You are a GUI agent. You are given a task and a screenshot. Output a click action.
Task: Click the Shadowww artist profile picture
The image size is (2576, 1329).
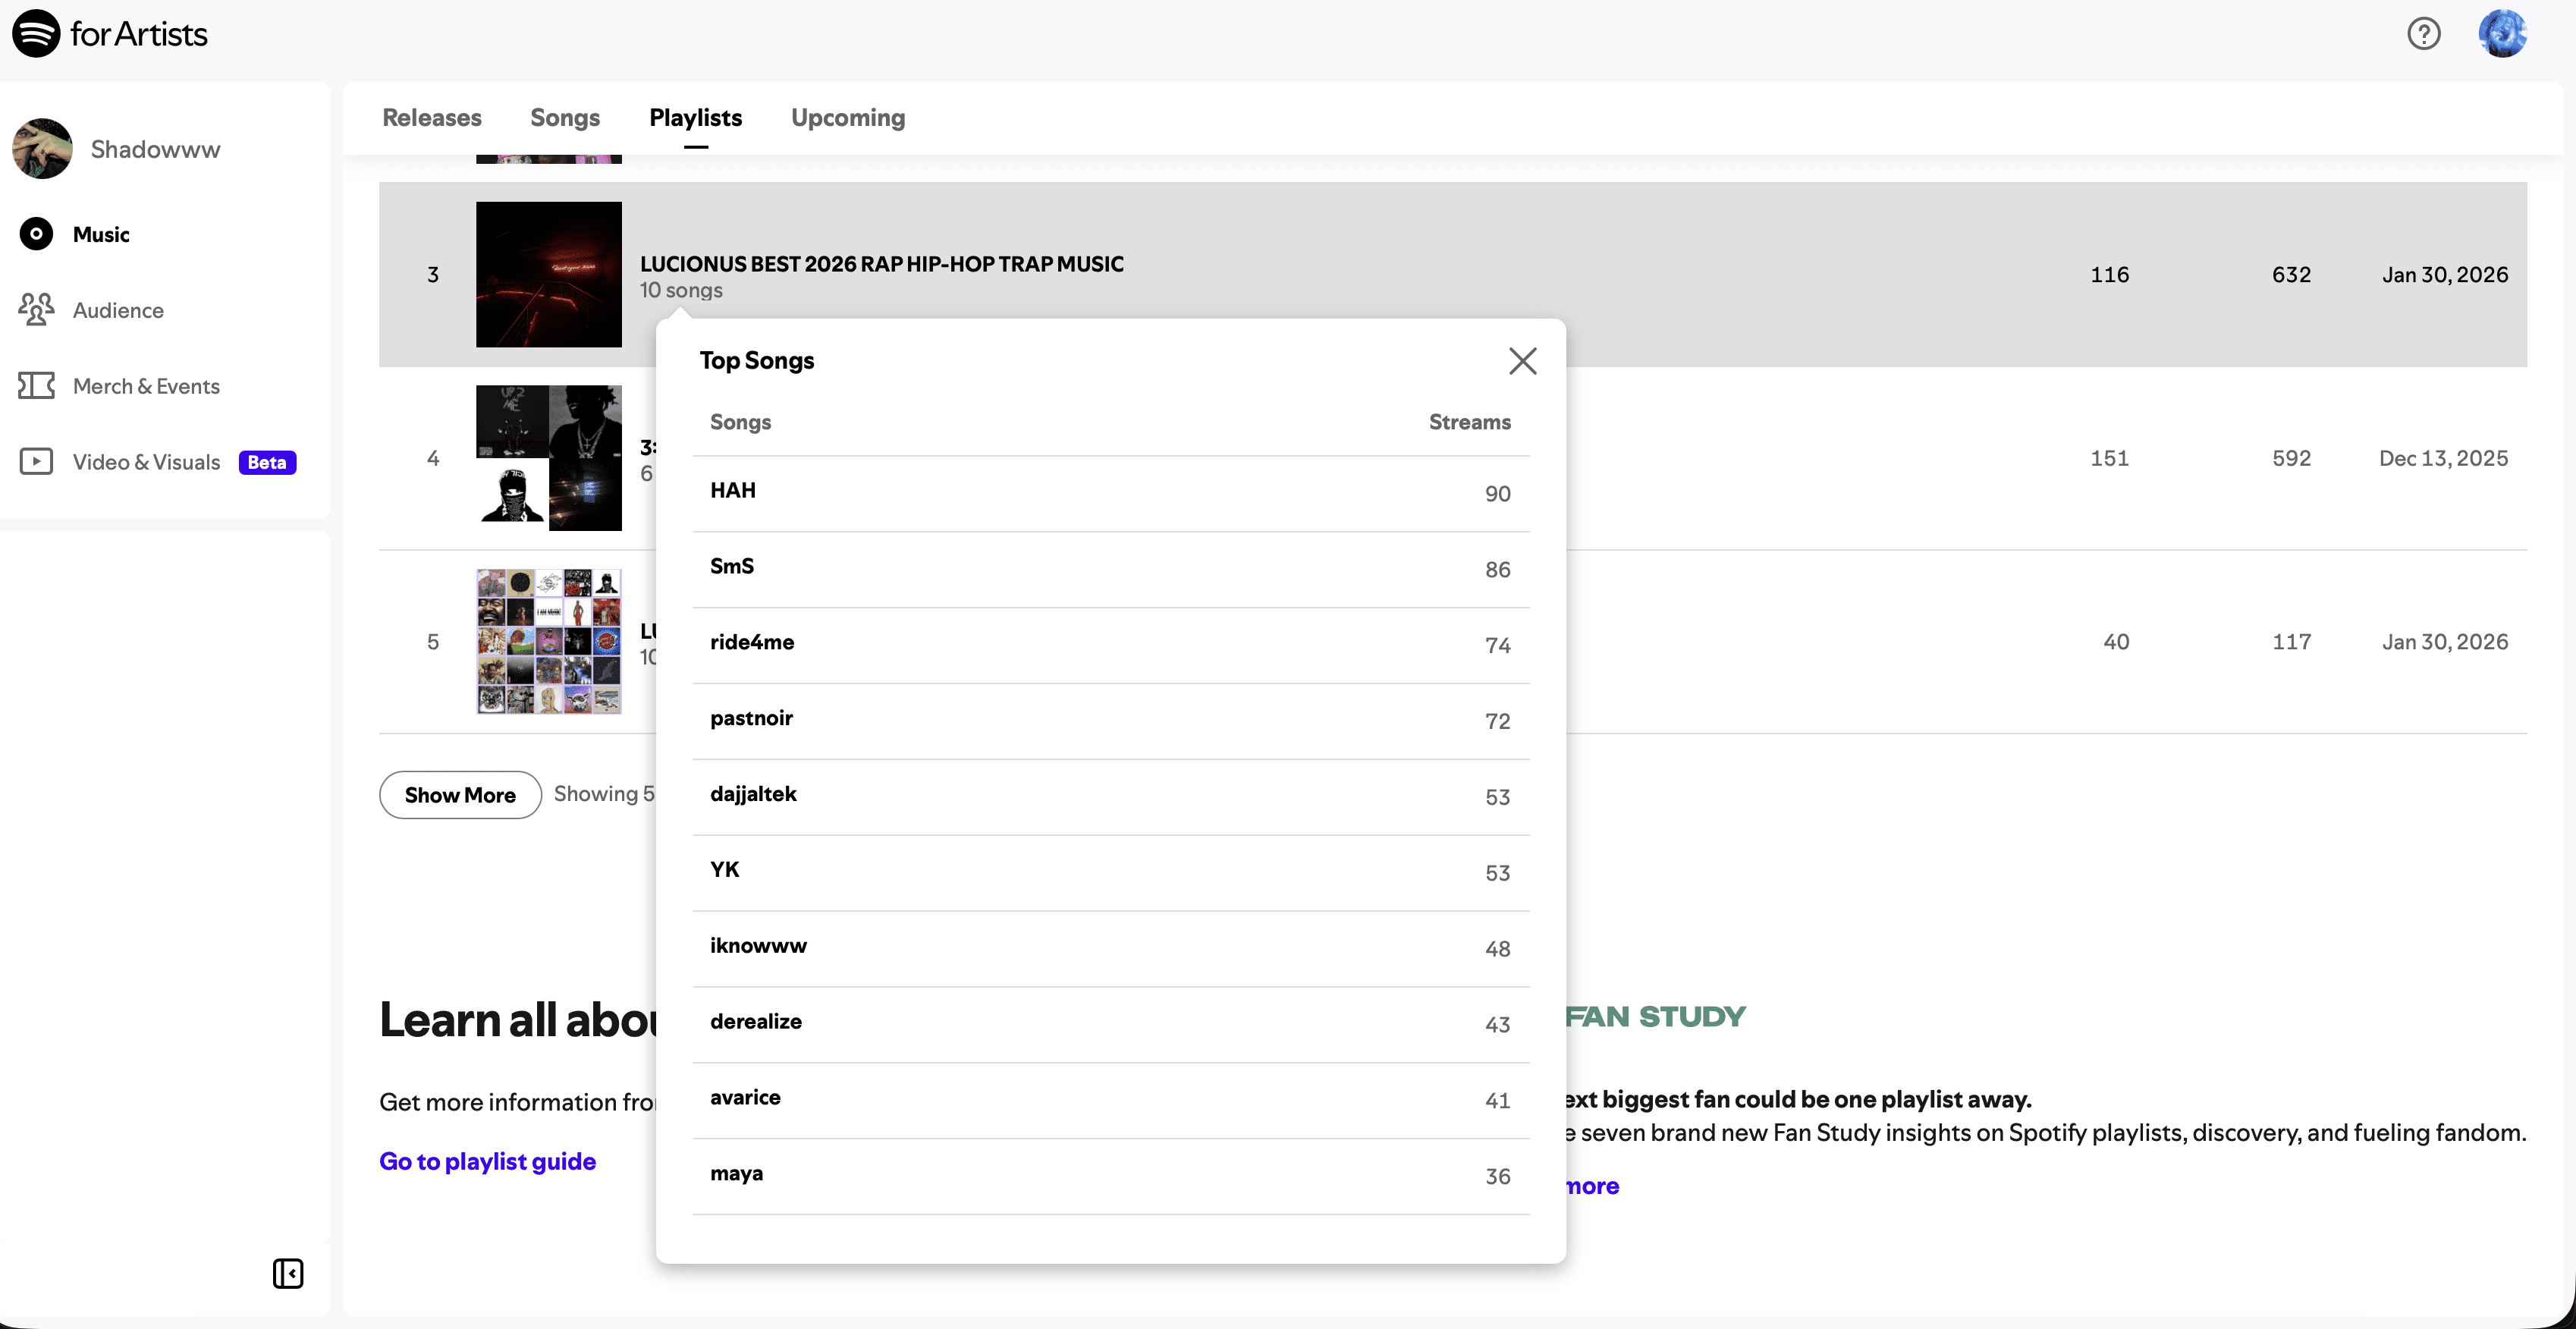(42, 149)
